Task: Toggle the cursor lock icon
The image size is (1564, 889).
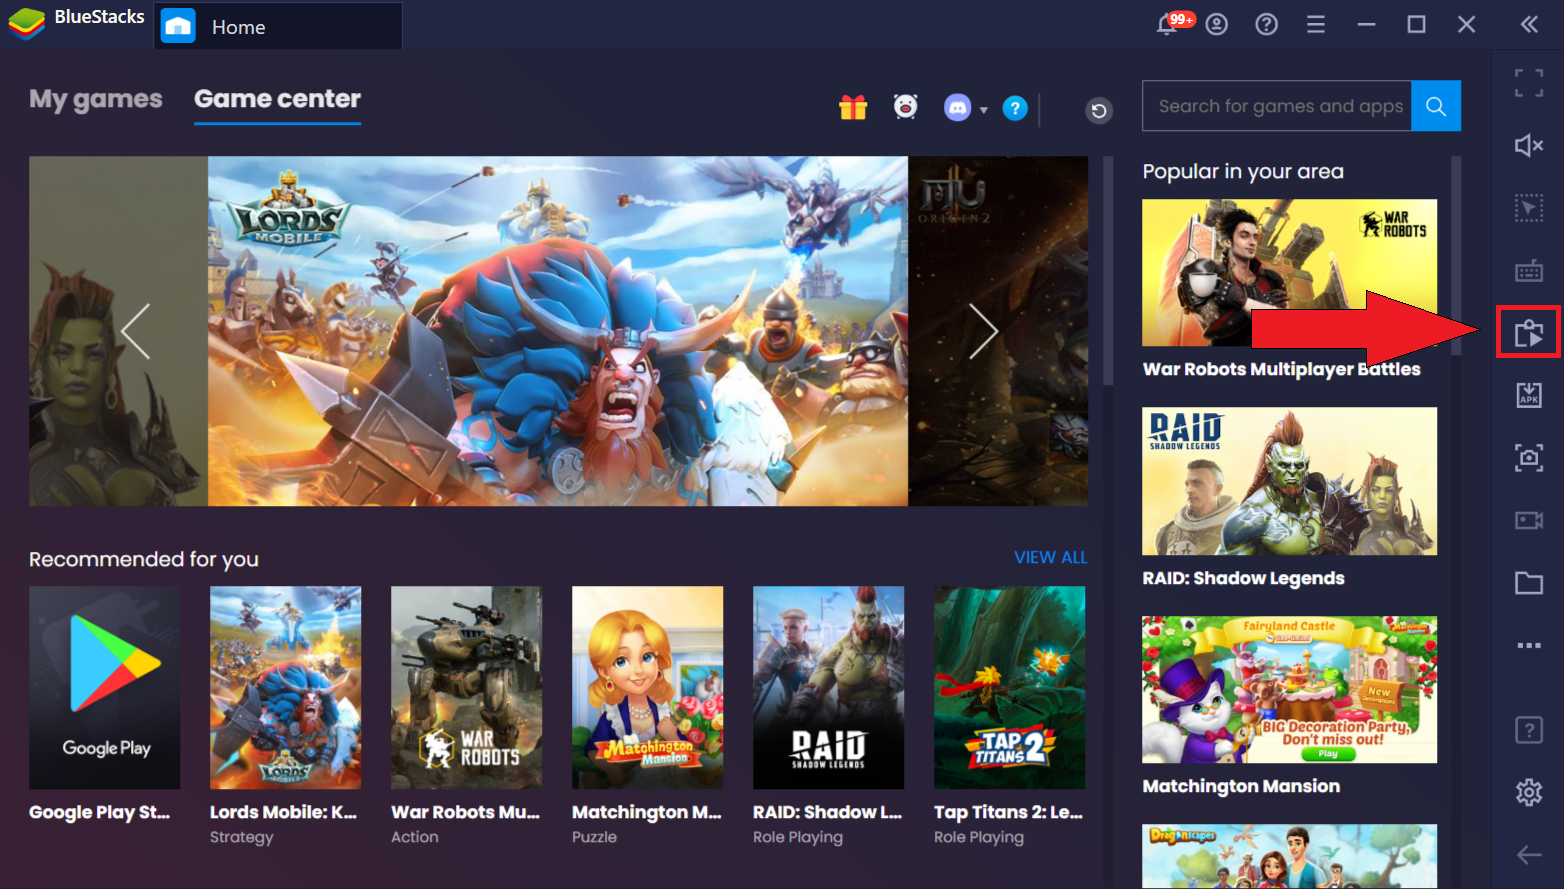Action: (x=1529, y=208)
